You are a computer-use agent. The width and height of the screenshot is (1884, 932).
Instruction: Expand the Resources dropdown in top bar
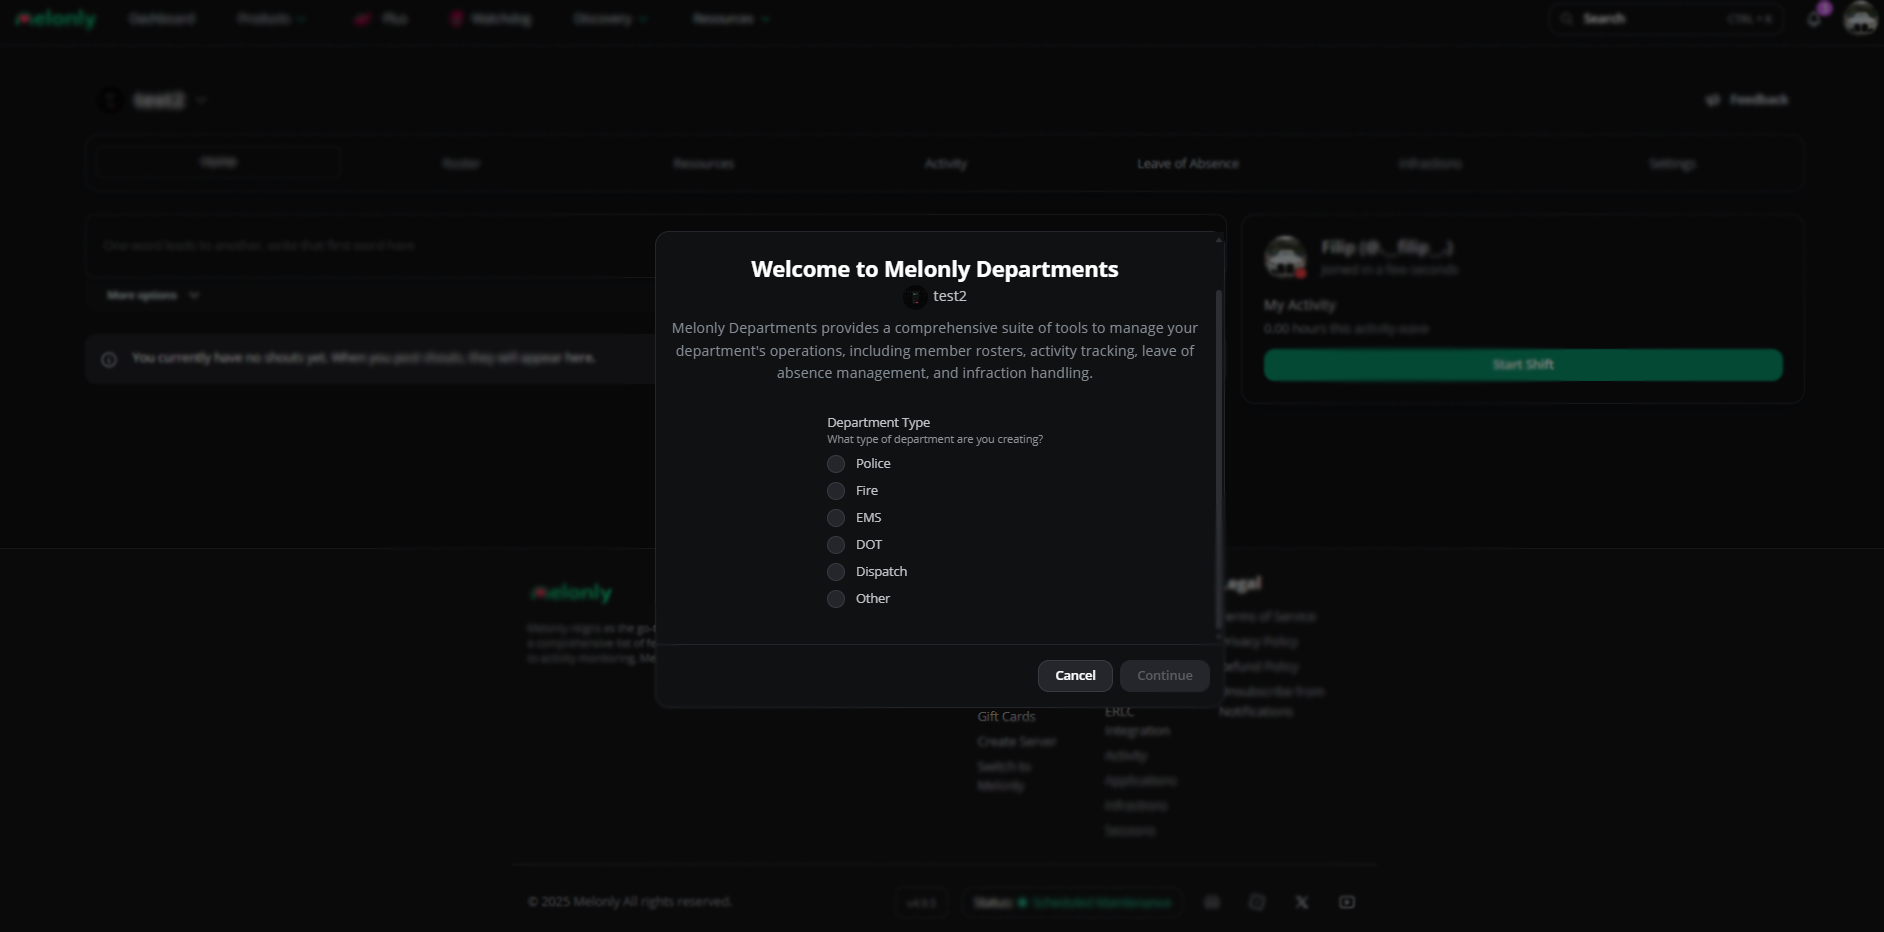(731, 19)
